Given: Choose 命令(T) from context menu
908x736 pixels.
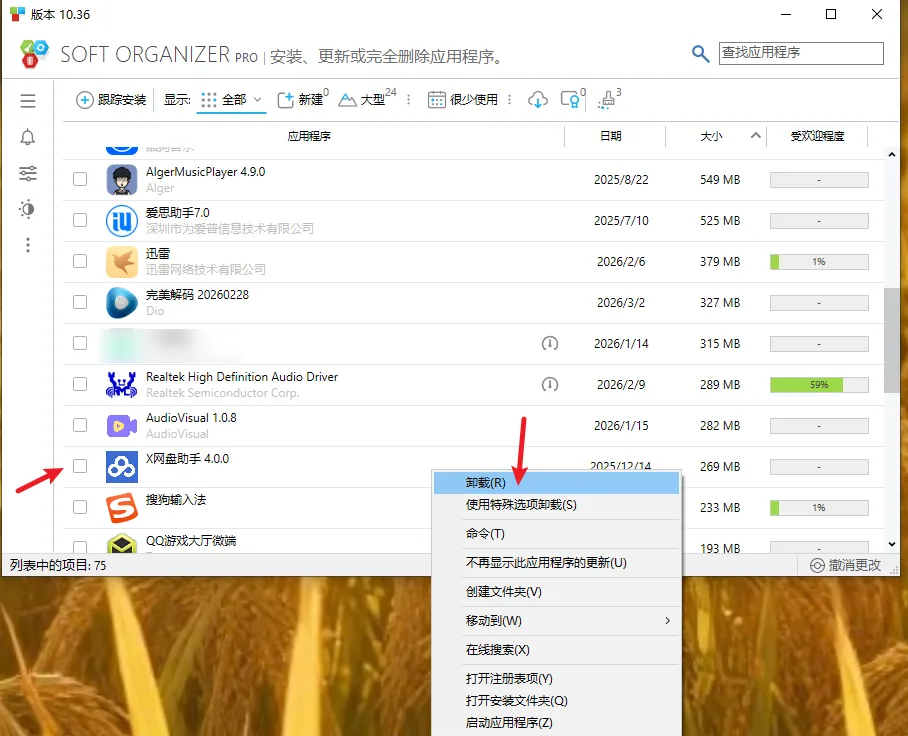Looking at the screenshot, I should pyautogui.click(x=556, y=534).
